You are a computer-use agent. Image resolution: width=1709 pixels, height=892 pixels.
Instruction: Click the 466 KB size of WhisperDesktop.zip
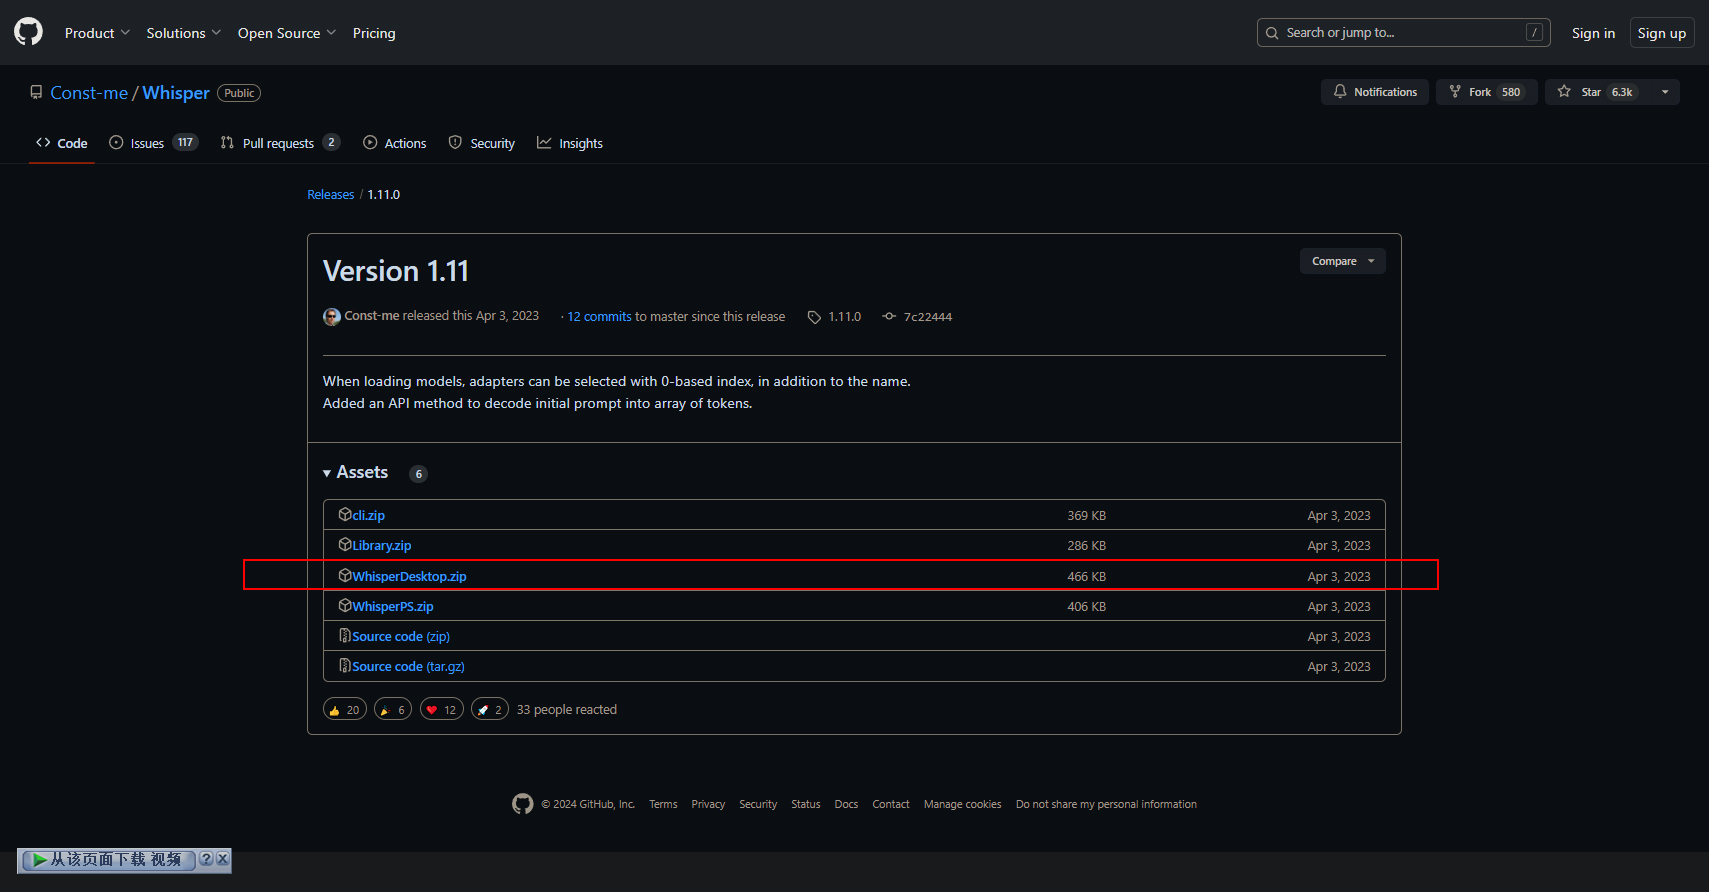[x=1086, y=577]
